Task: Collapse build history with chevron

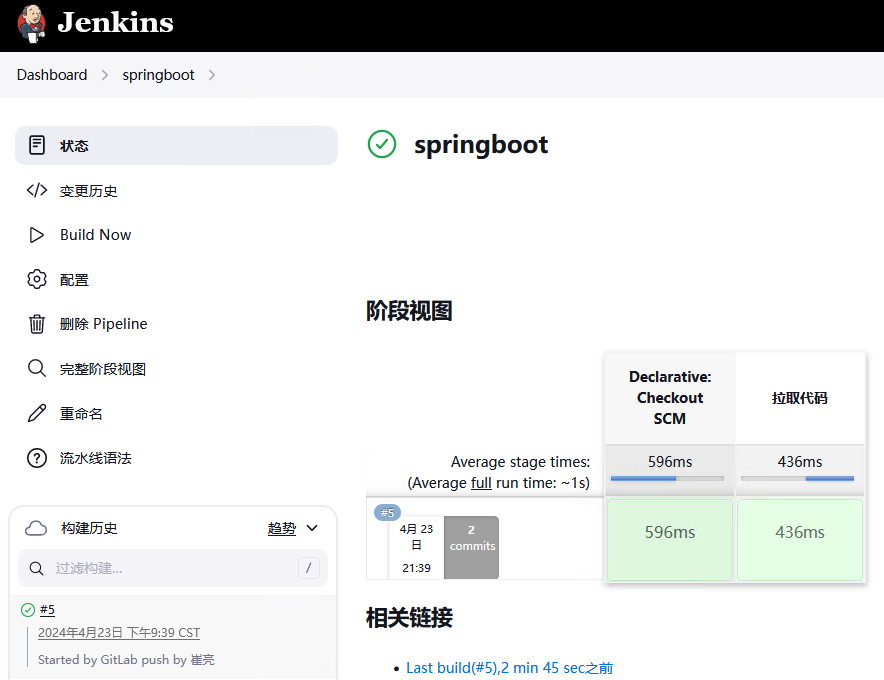Action: [x=312, y=528]
